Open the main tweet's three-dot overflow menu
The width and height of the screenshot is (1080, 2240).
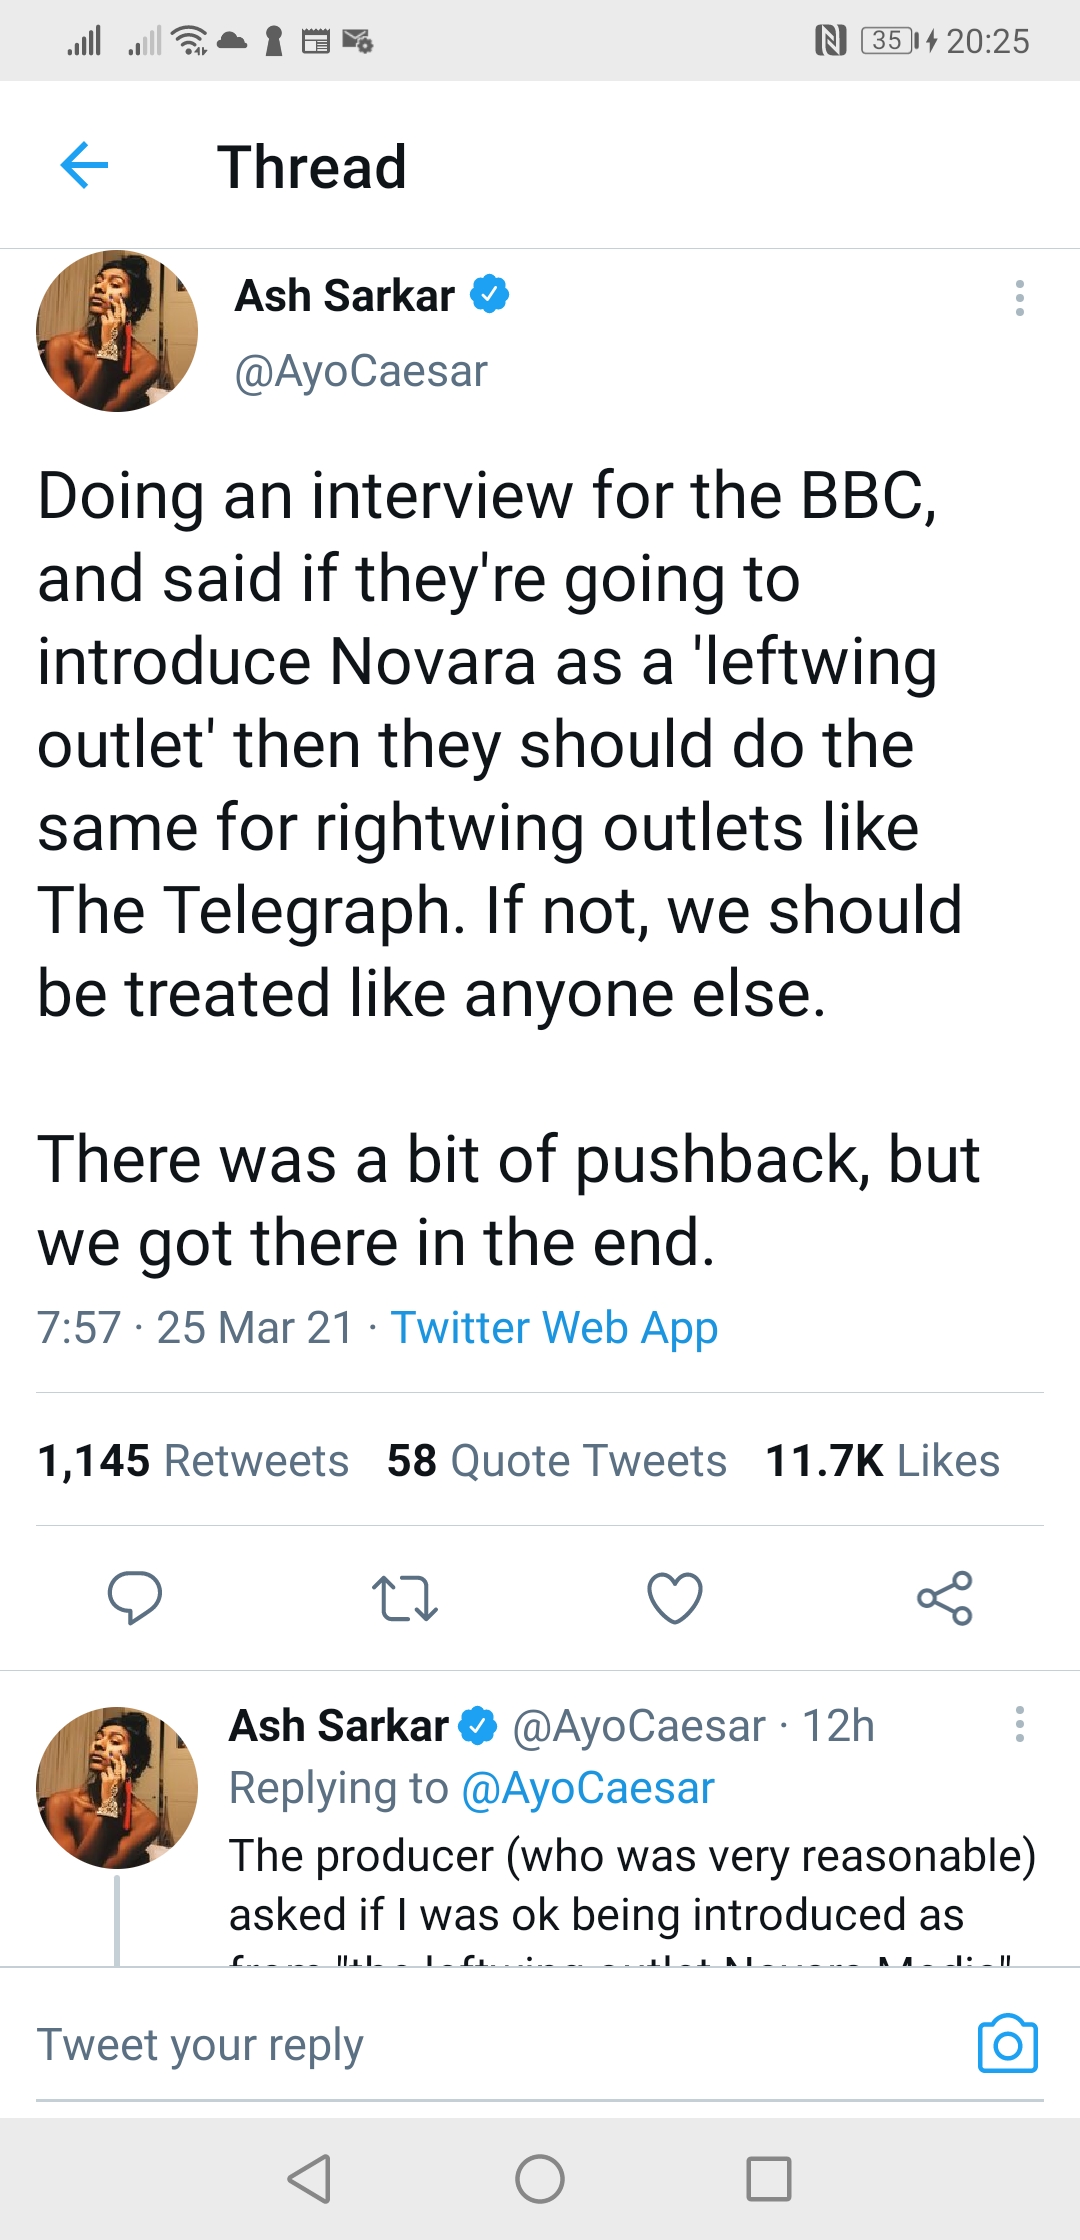pos(1019,298)
